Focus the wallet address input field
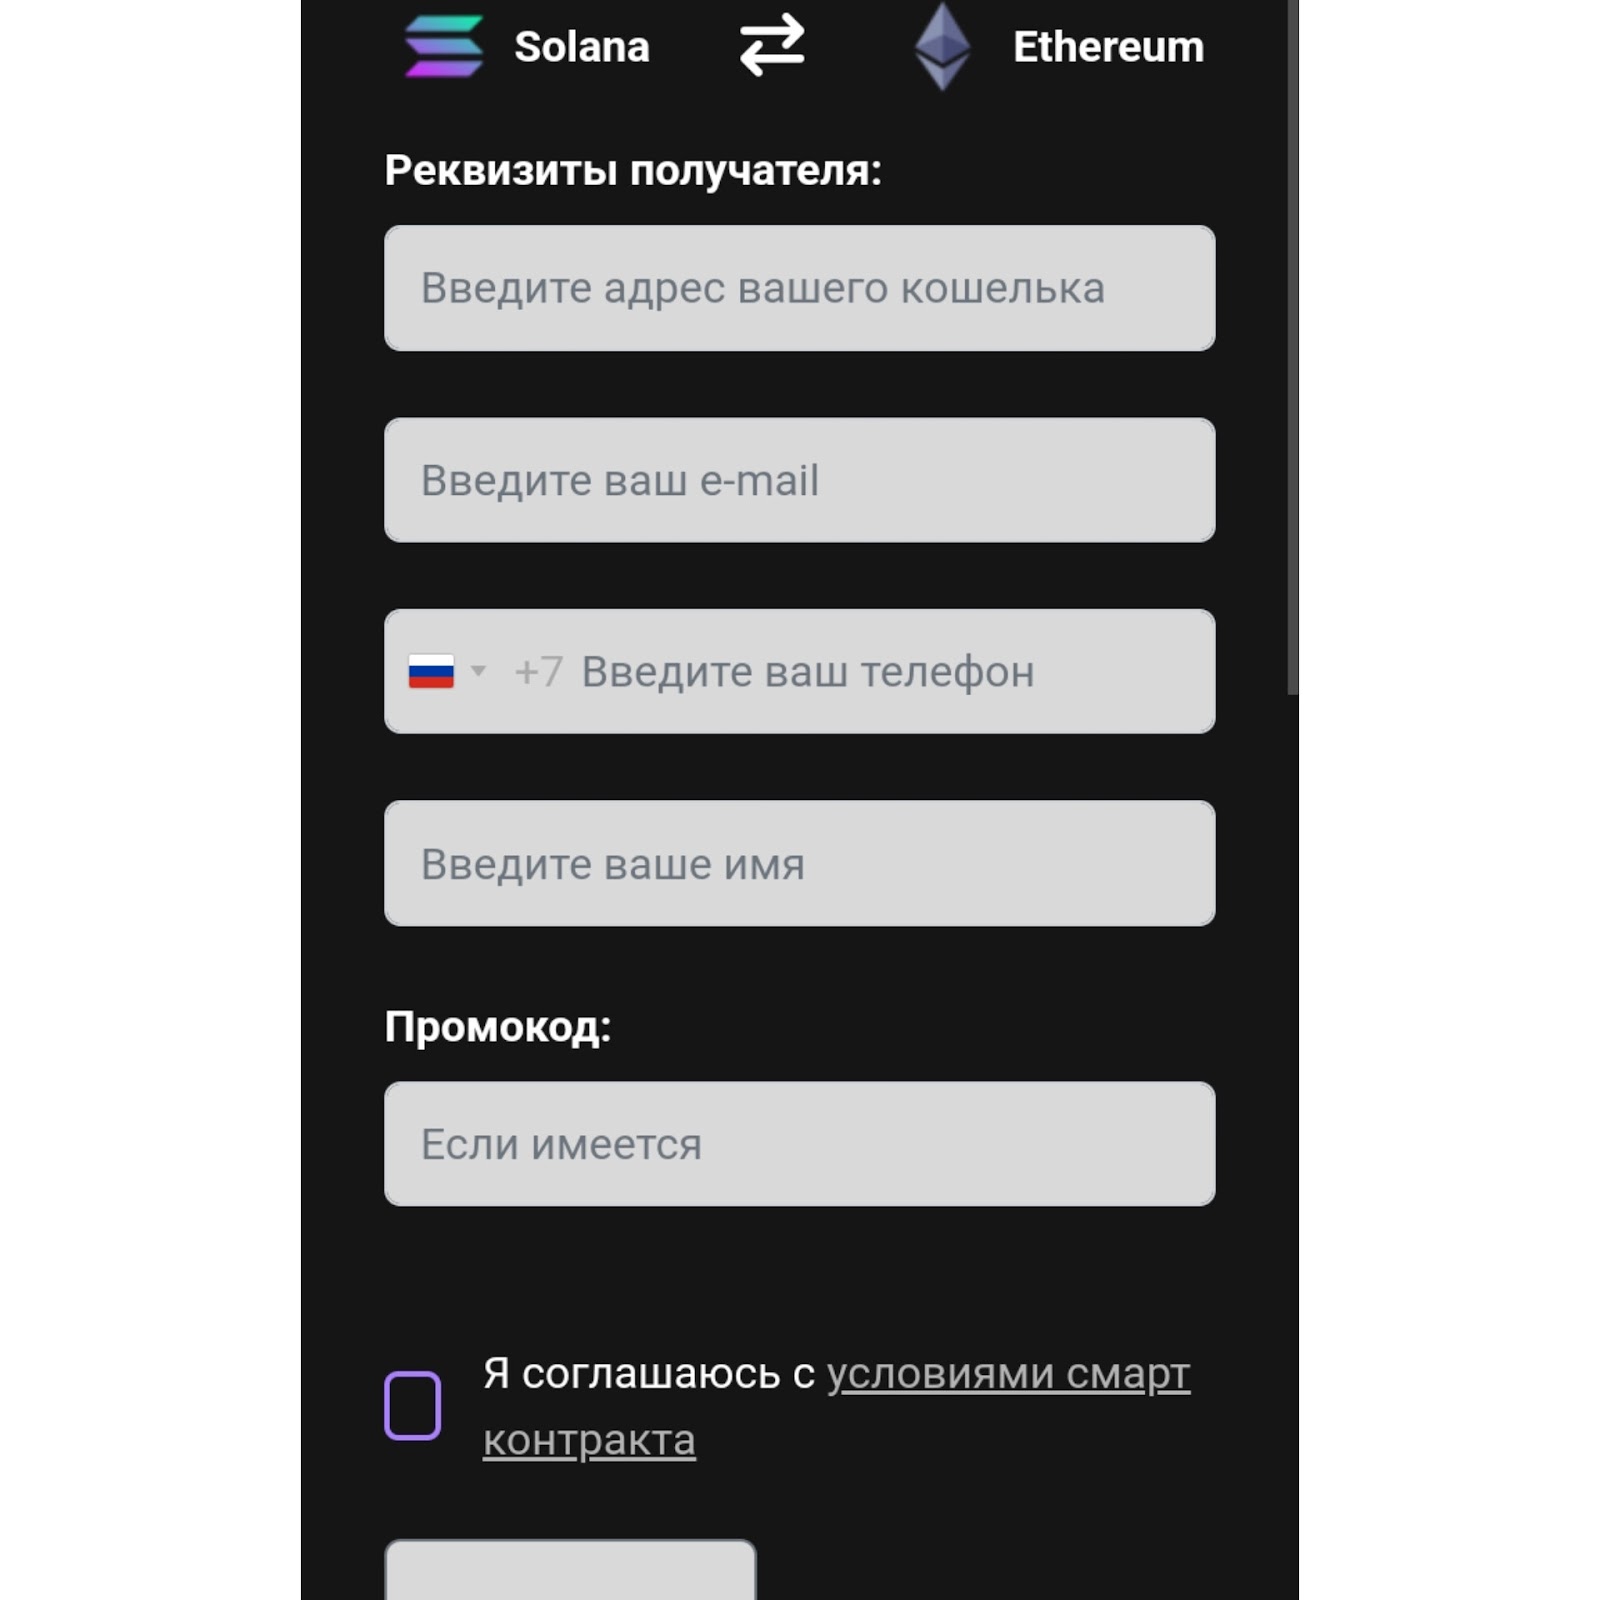1600x1600 pixels. (800, 288)
